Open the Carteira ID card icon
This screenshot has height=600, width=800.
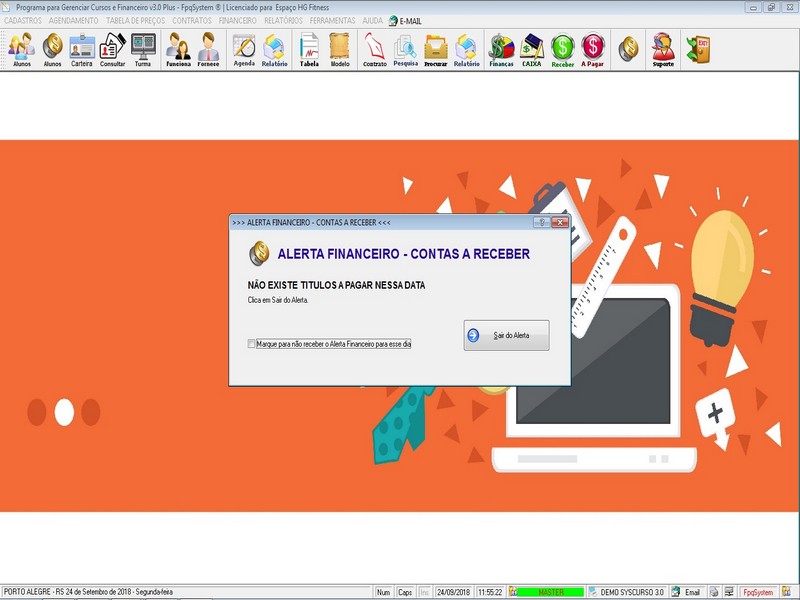[x=82, y=49]
